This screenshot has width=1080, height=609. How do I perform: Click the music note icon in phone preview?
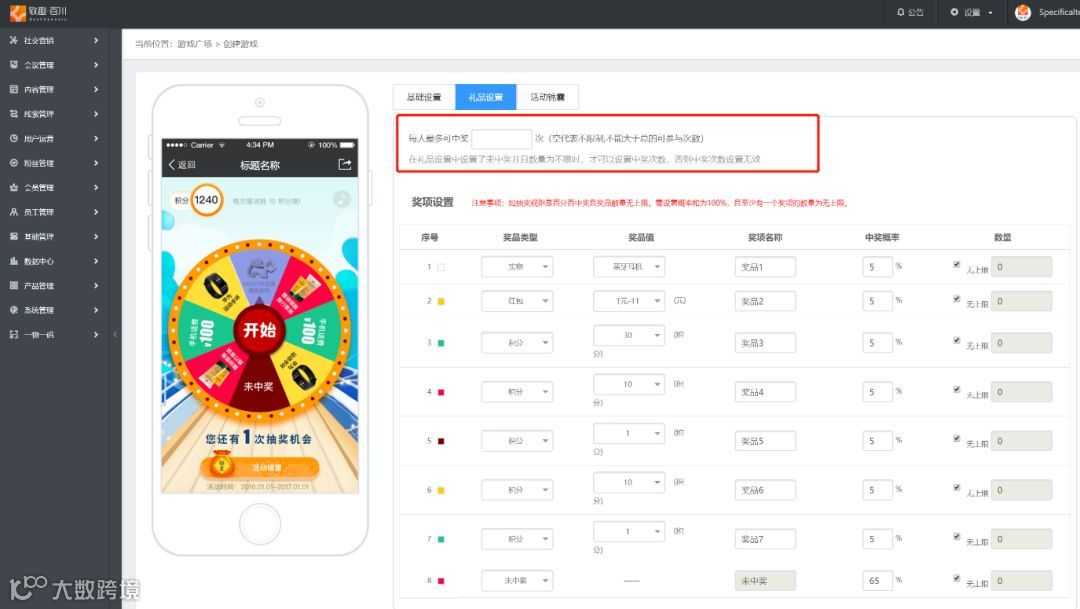(342, 200)
